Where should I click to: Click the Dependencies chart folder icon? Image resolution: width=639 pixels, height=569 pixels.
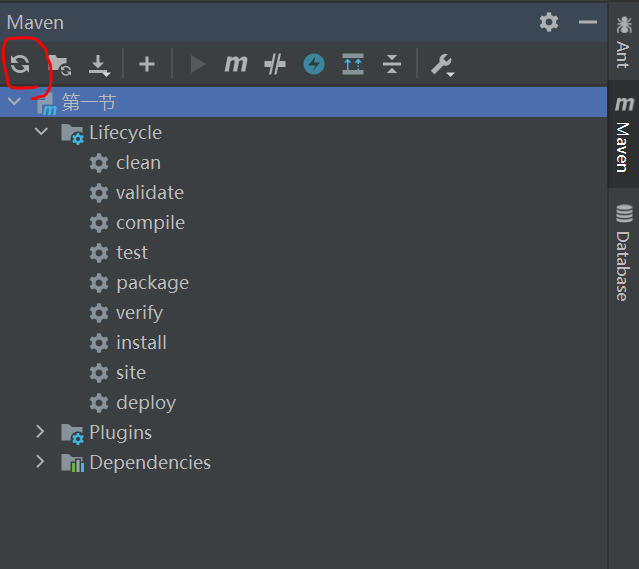[73, 463]
